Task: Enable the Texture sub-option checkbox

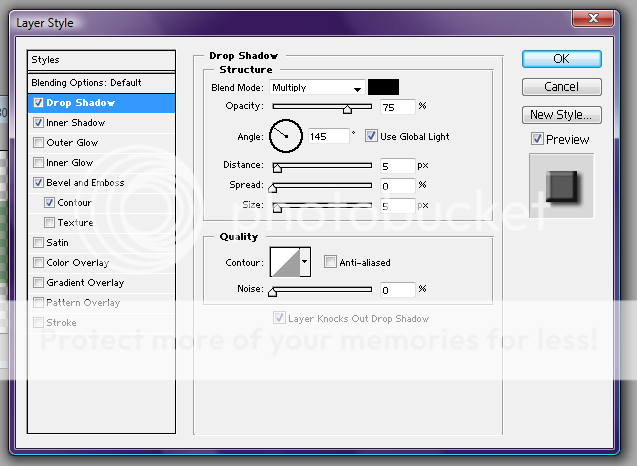Action: point(50,222)
